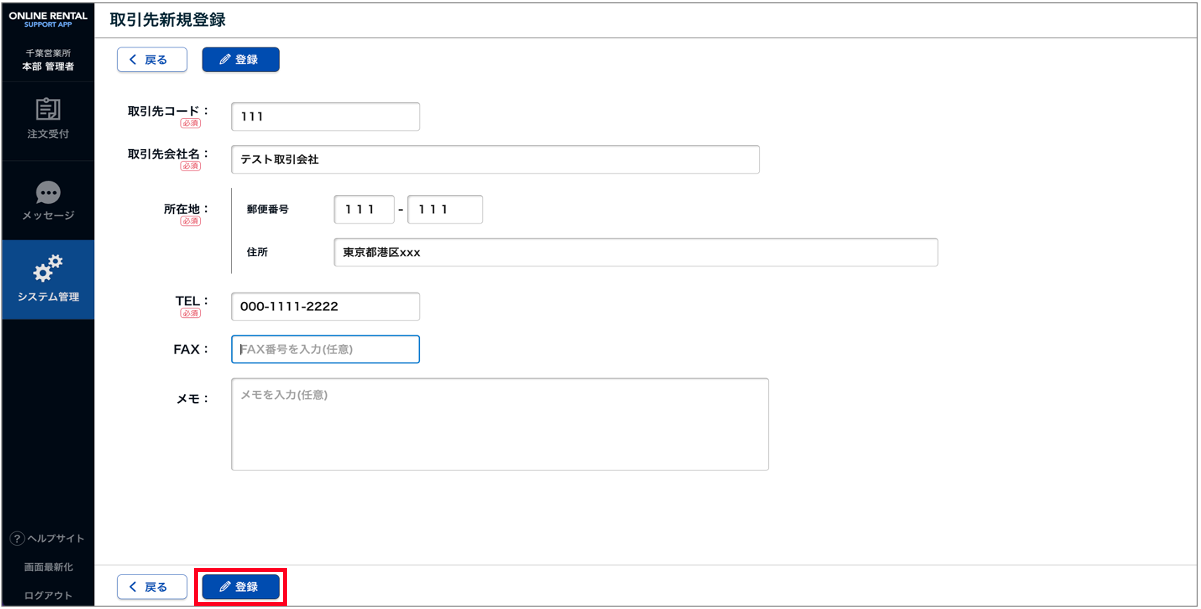The height and width of the screenshot is (609, 1201).
Task: Click inside the メモ memo textarea
Action: (499, 424)
